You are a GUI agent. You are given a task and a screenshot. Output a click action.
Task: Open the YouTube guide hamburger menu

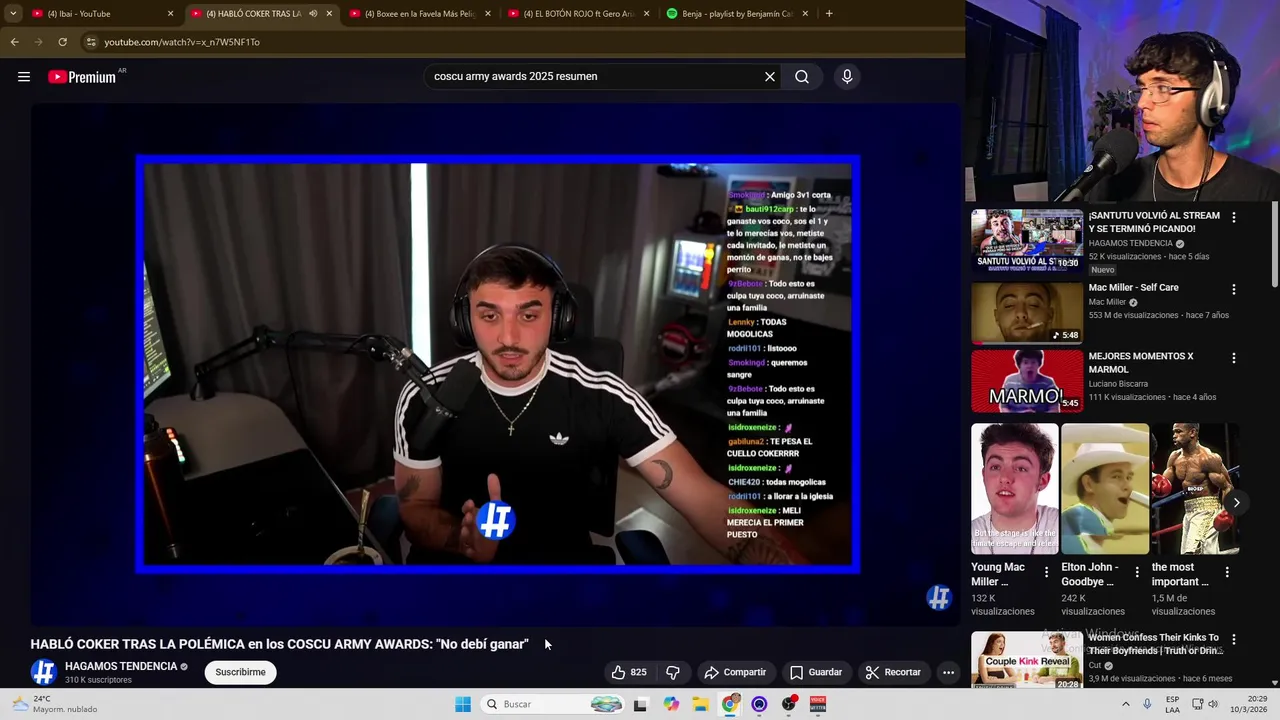pyautogui.click(x=24, y=77)
